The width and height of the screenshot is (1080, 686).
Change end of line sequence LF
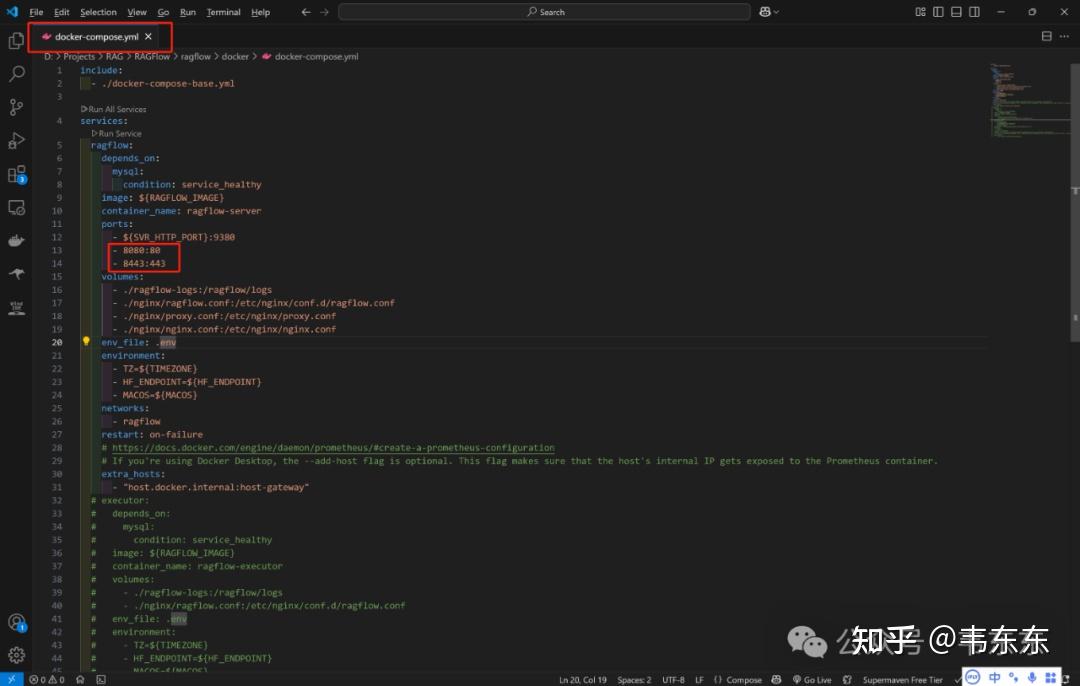click(x=699, y=680)
